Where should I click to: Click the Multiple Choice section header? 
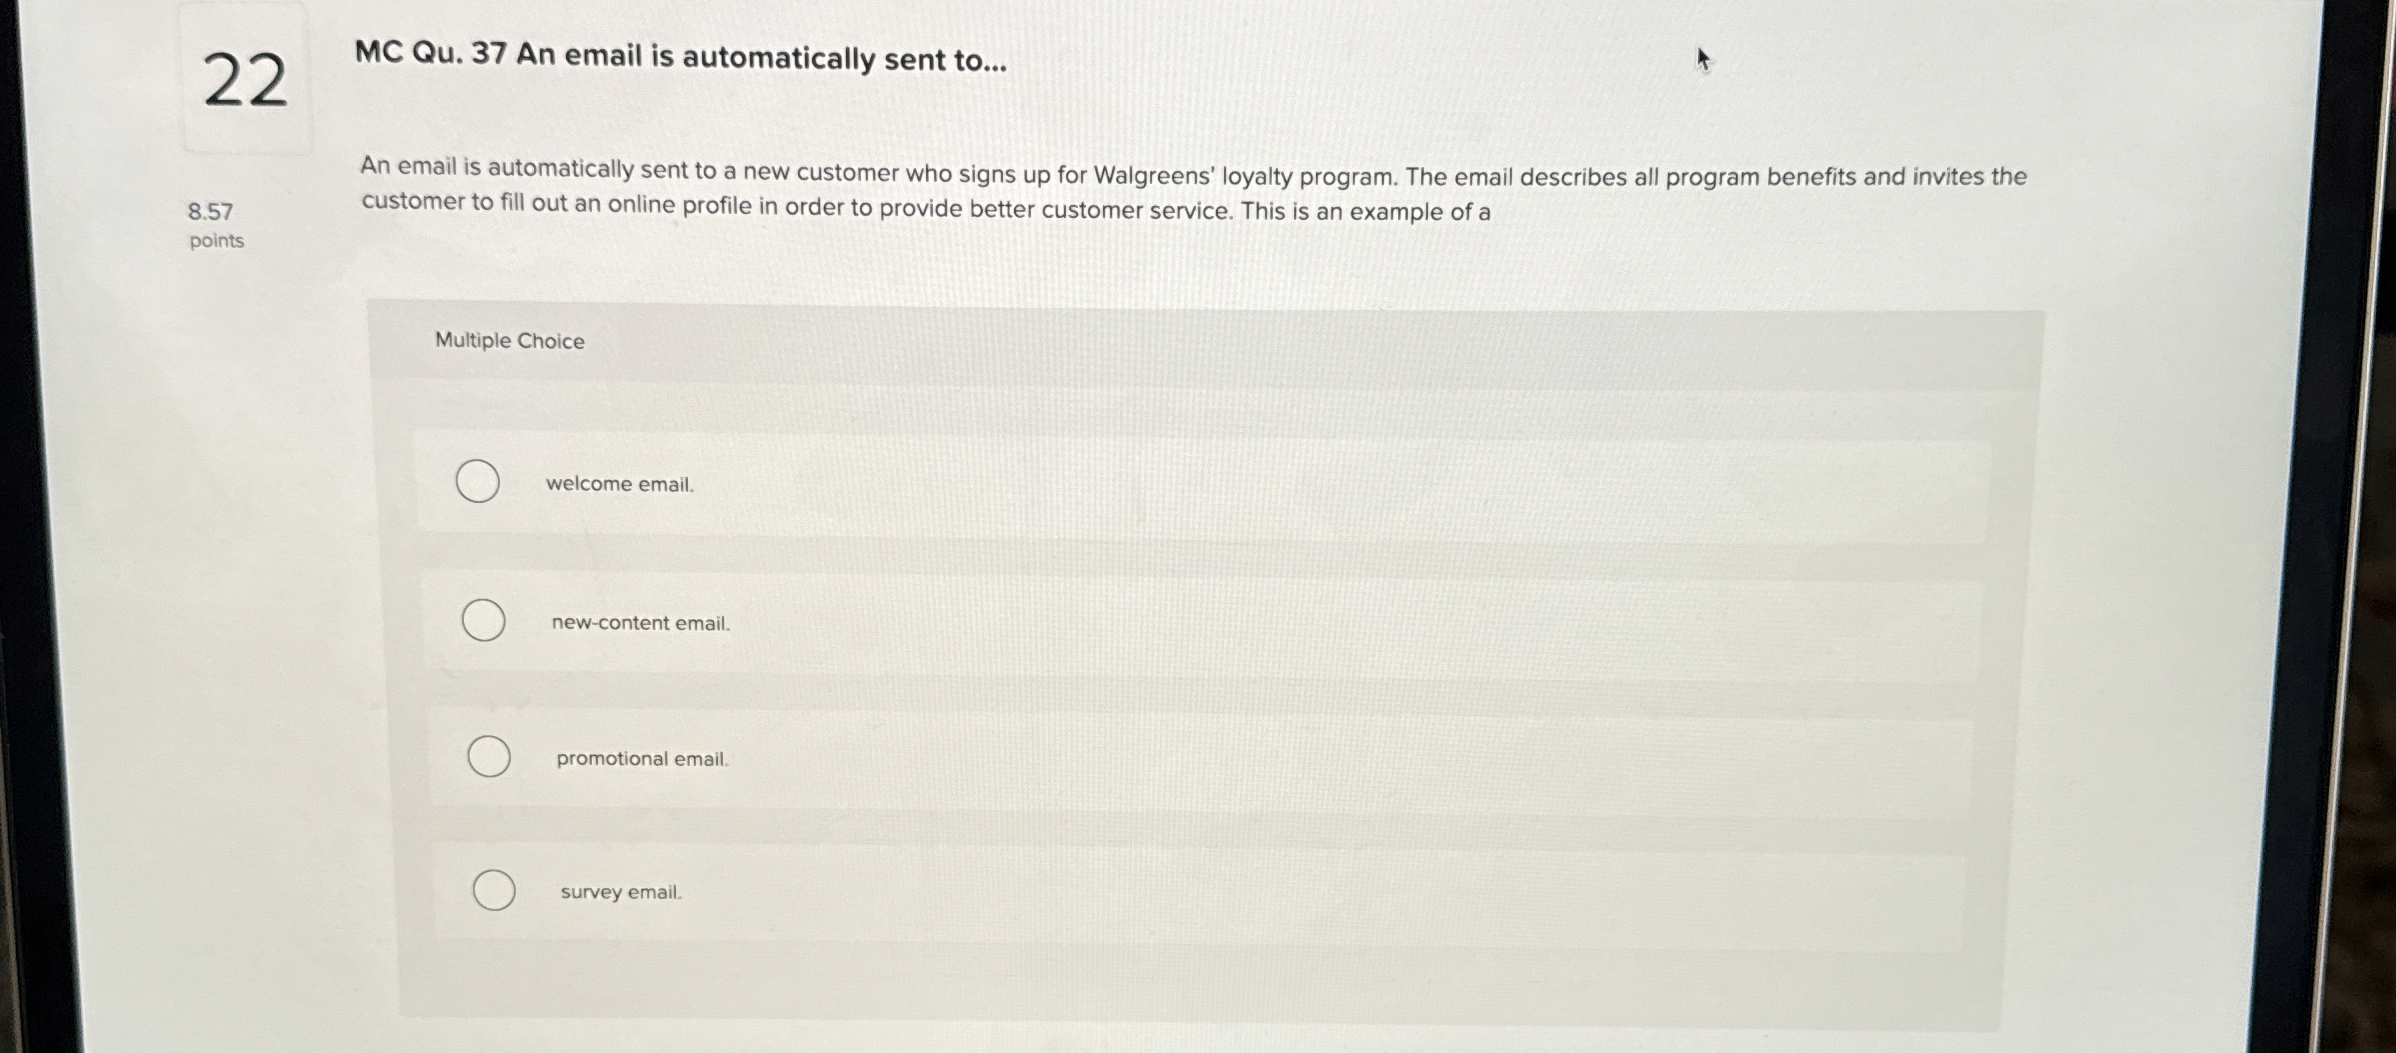[510, 341]
